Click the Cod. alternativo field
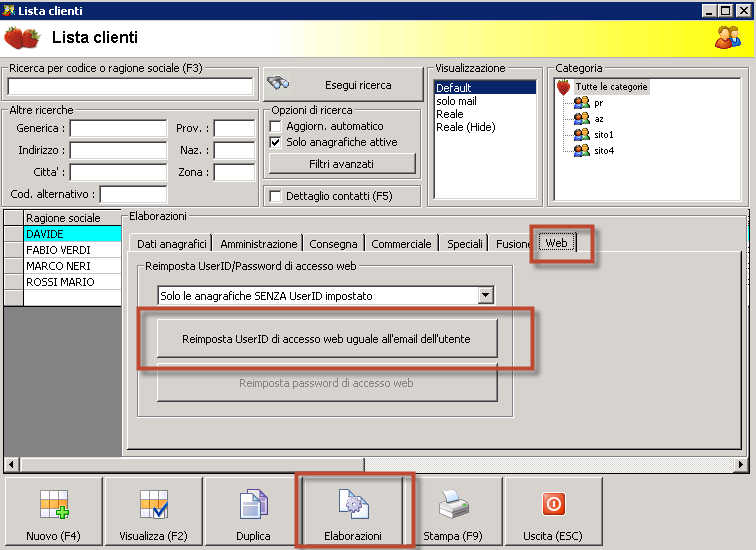Image resolution: width=756 pixels, height=550 pixels. coord(134,194)
